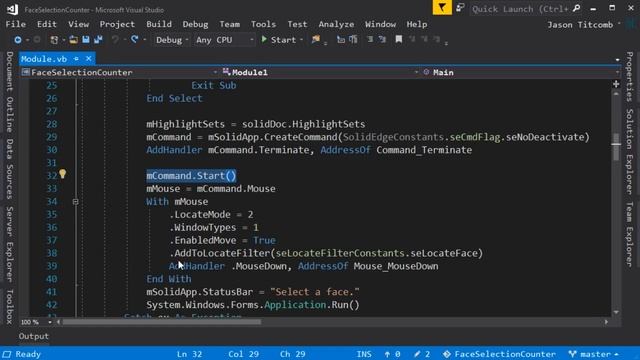This screenshot has width=640, height=360.
Task: Click the pencil pending changes indicator
Action: click(422, 354)
